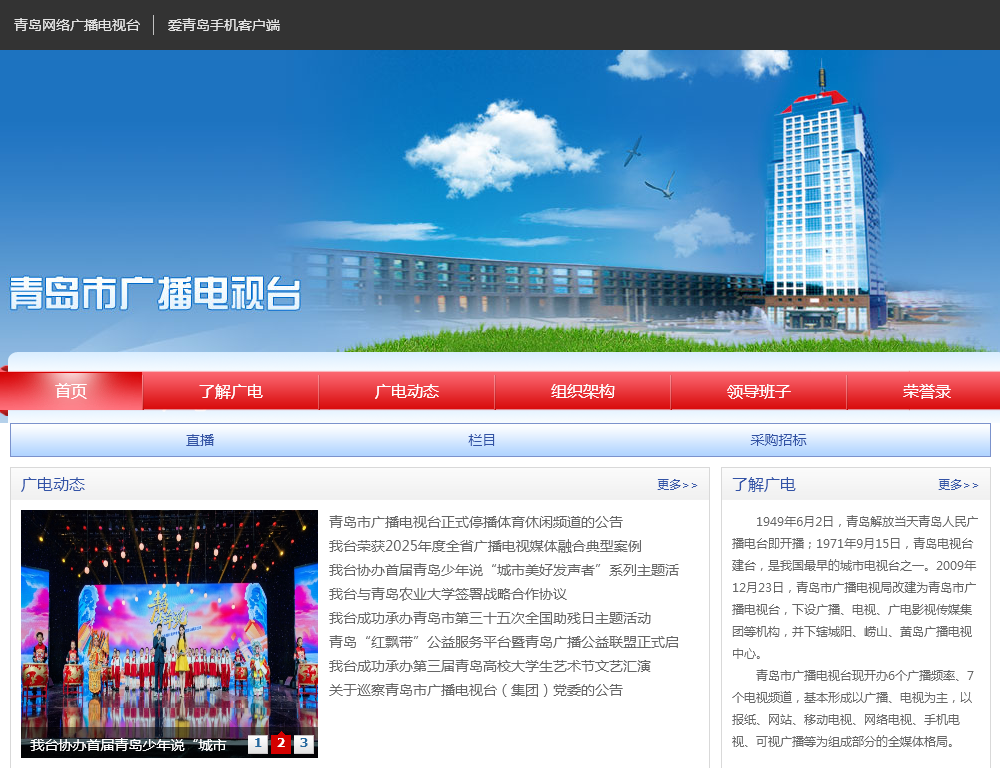Open the 组织架构 section tab
This screenshot has width=1000, height=768.
tap(582, 391)
